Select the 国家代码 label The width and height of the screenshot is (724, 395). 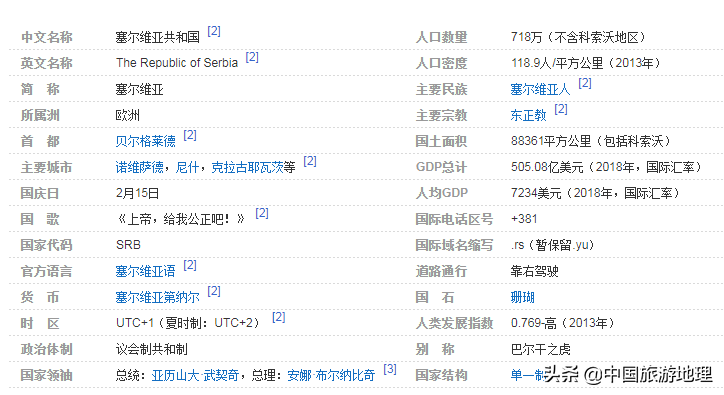pyautogui.click(x=47, y=245)
